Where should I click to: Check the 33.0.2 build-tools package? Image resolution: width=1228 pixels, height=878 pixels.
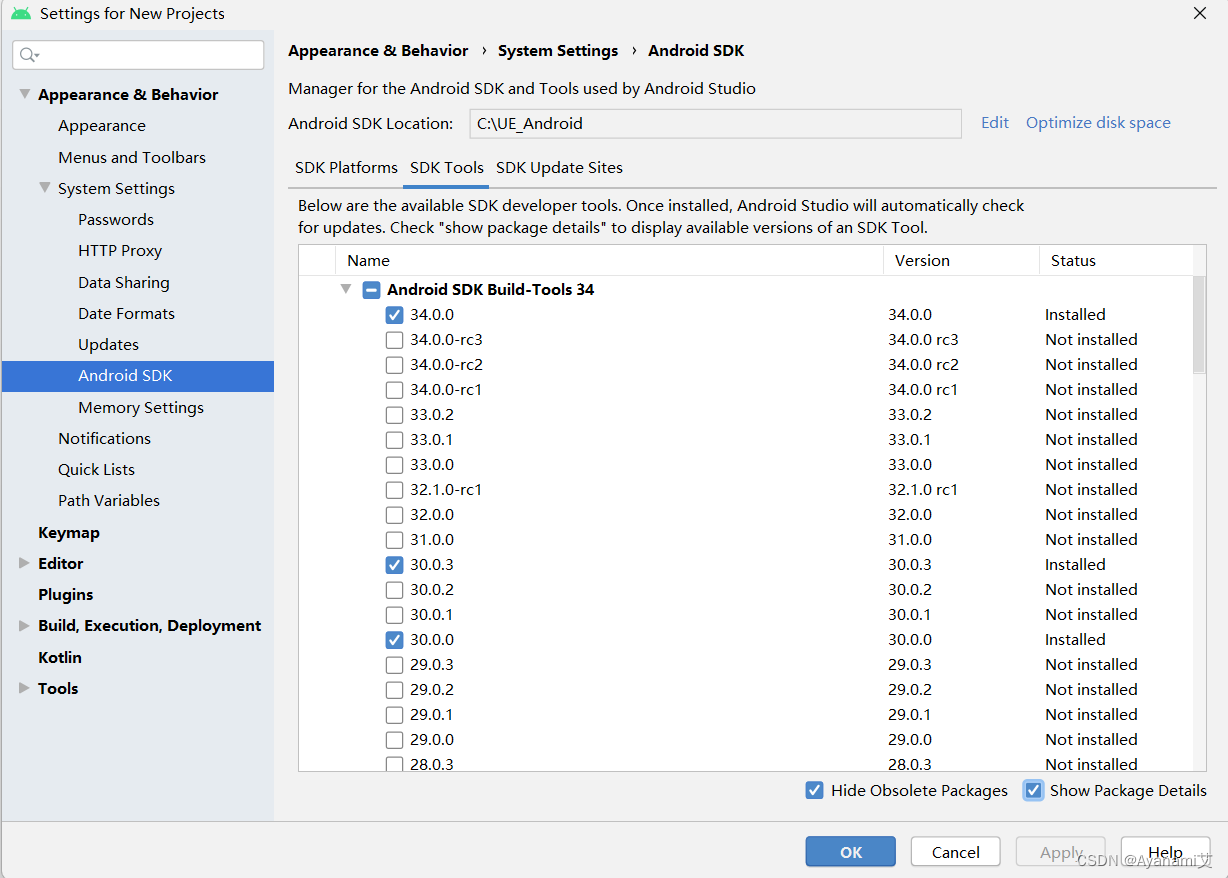pyautogui.click(x=394, y=415)
